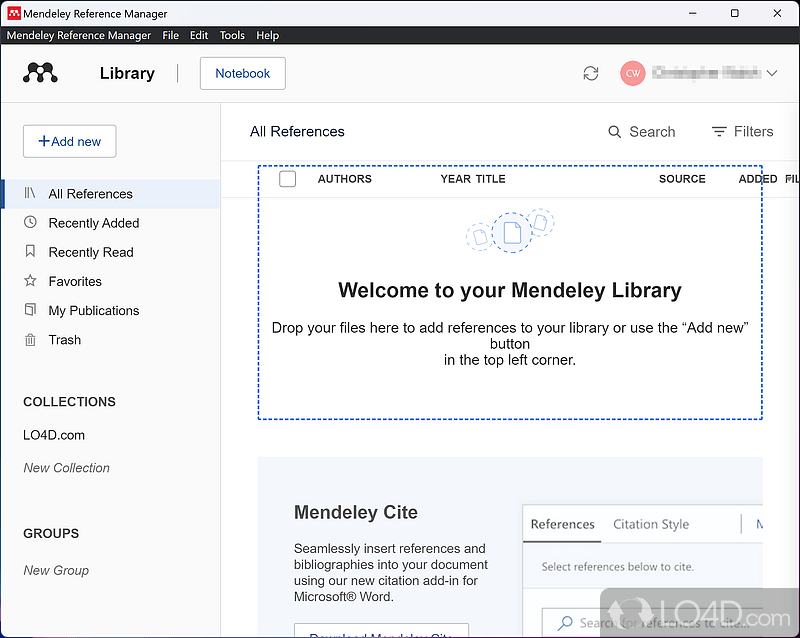Click the Mendeley logo icon
This screenshot has width=800, height=638.
click(x=40, y=73)
